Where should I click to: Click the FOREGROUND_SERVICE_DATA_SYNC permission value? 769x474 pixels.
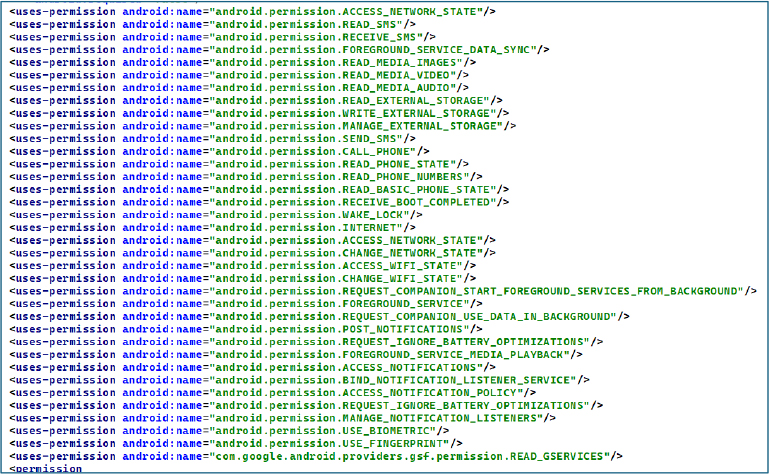coord(375,49)
